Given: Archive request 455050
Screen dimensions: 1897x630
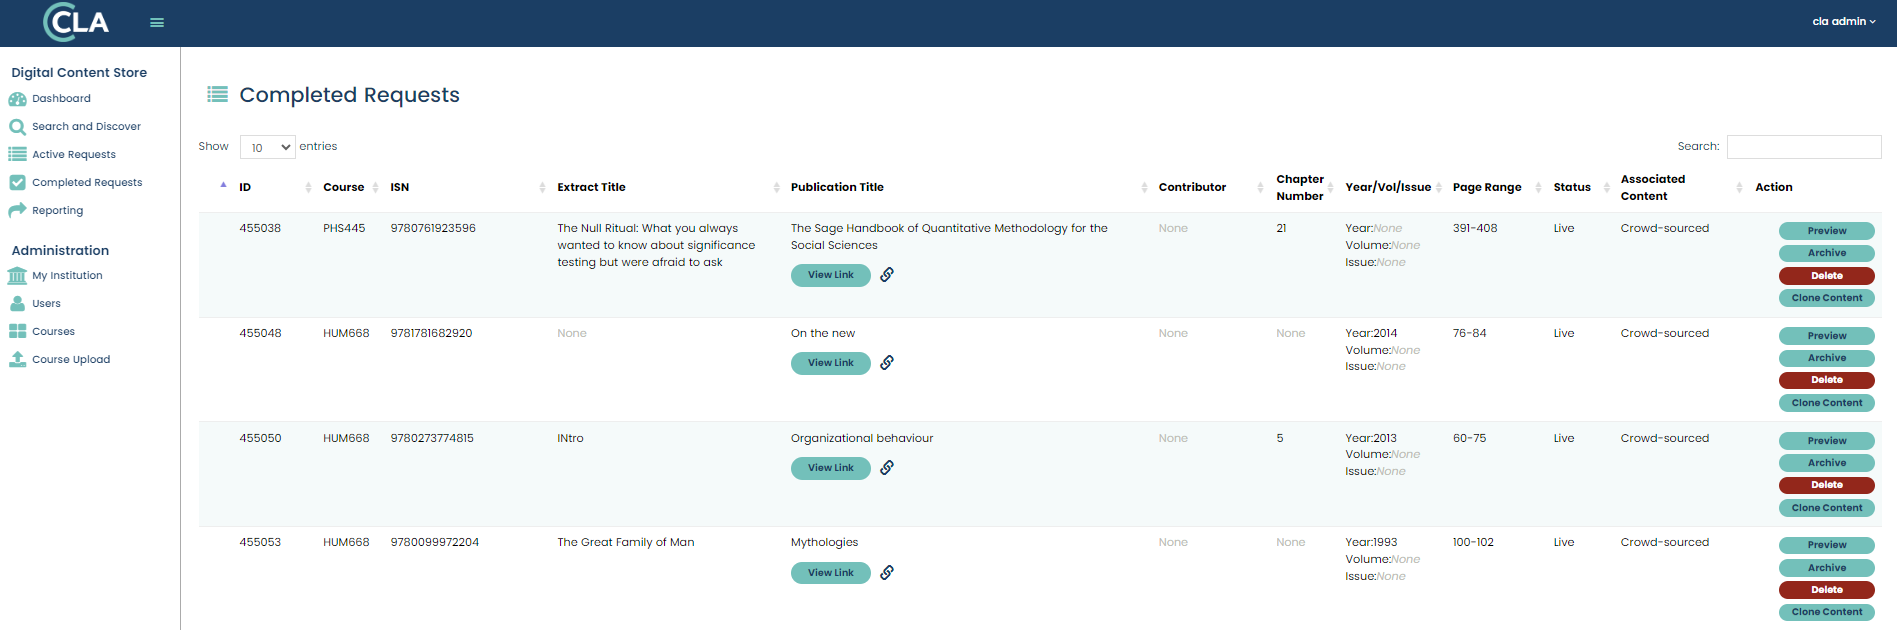Looking at the screenshot, I should [1826, 463].
